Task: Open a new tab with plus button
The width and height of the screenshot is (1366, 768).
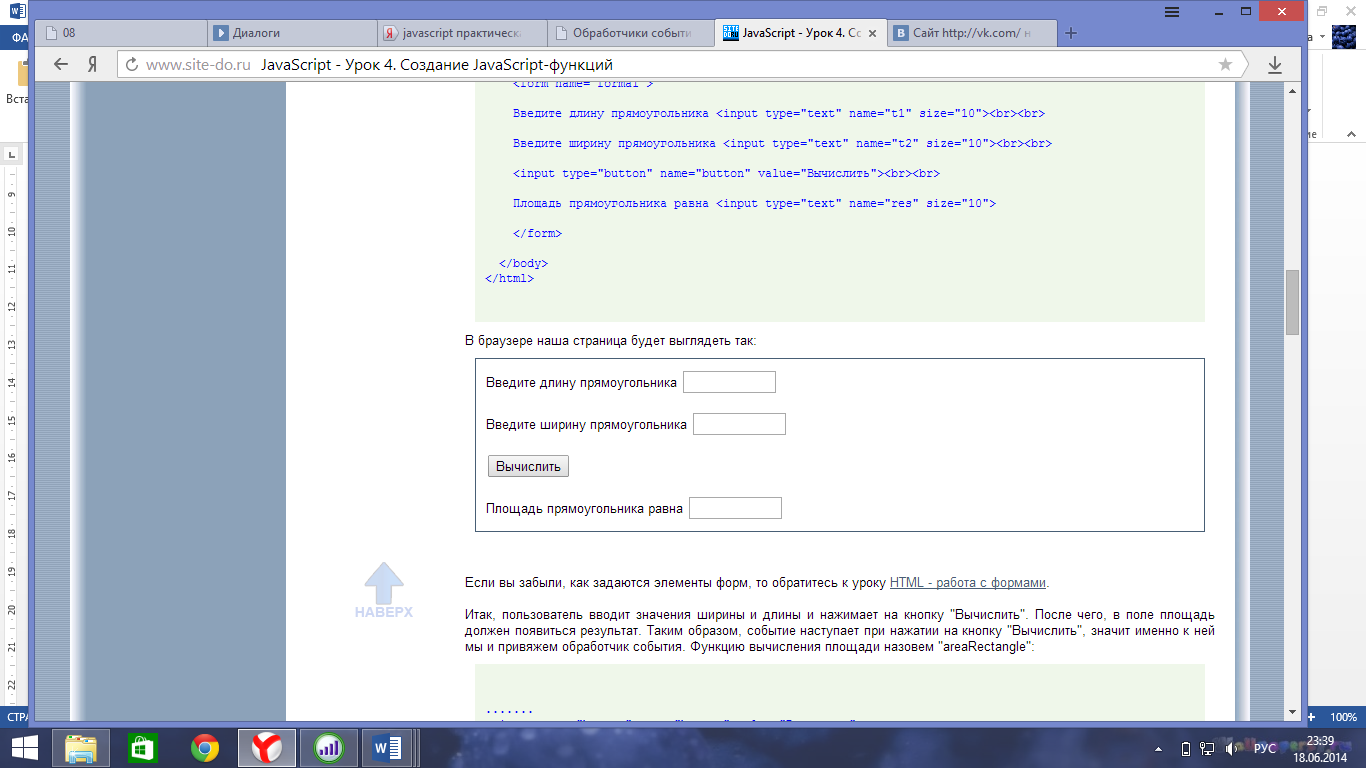Action: coord(1071,33)
